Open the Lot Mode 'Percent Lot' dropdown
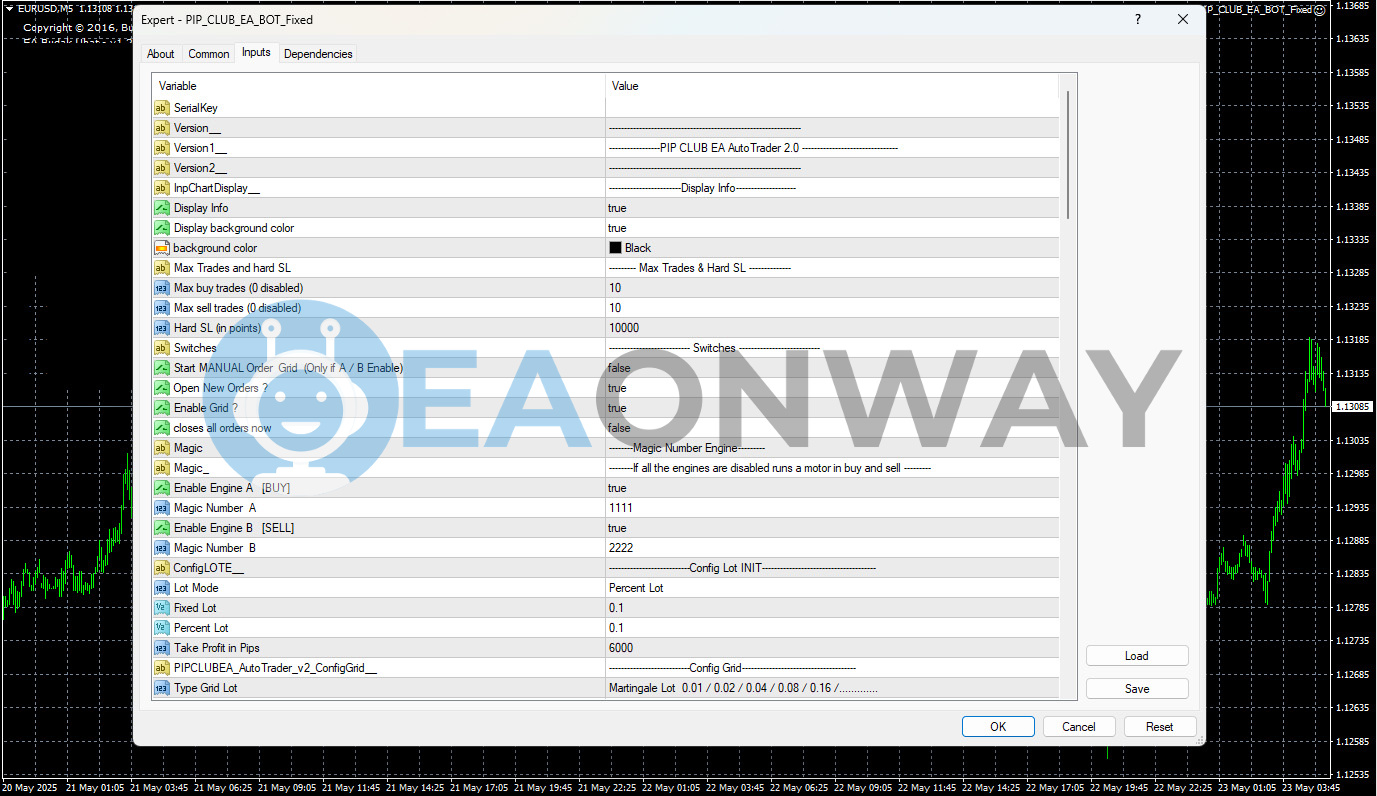 click(832, 588)
